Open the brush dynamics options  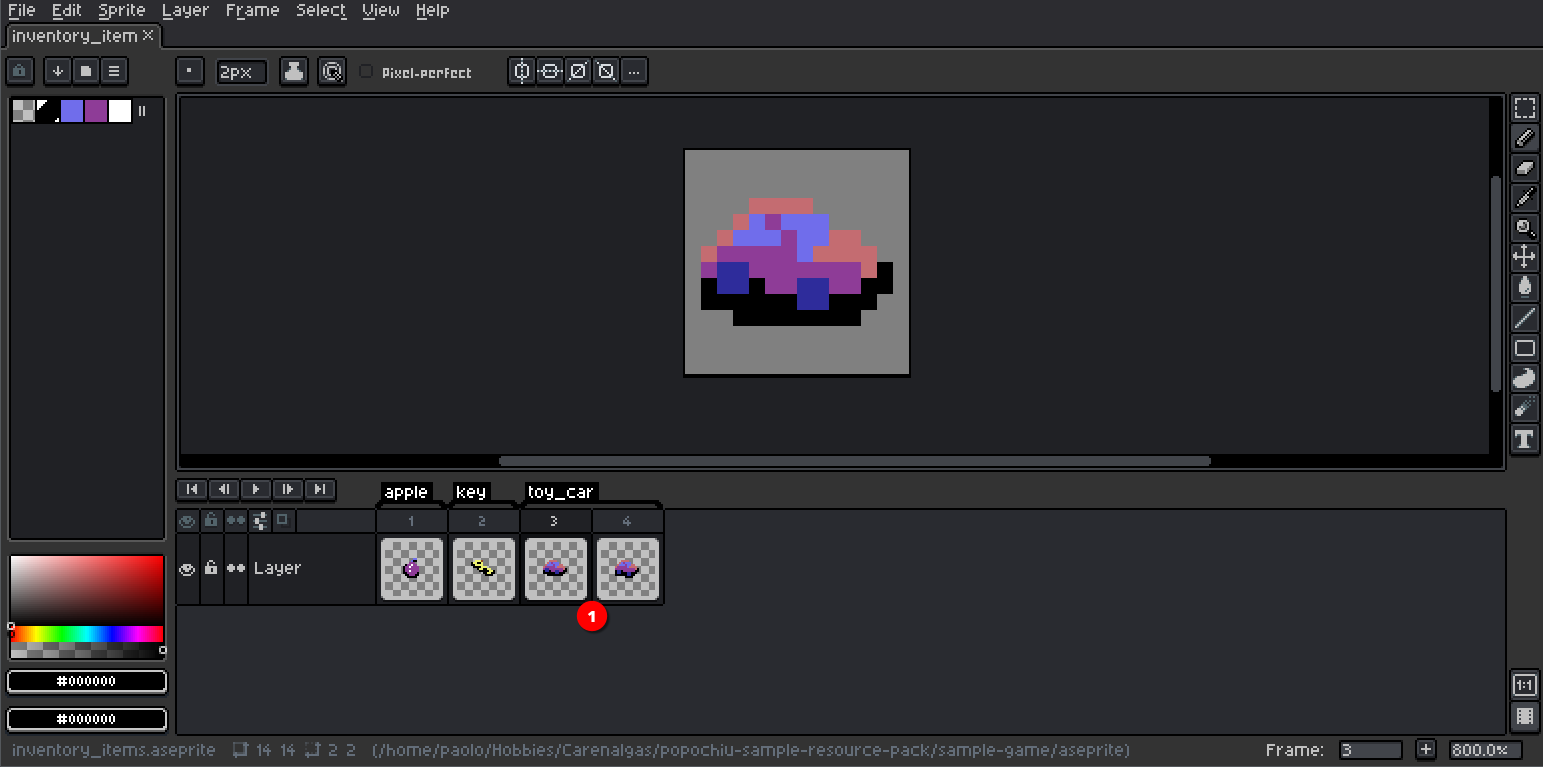click(332, 71)
